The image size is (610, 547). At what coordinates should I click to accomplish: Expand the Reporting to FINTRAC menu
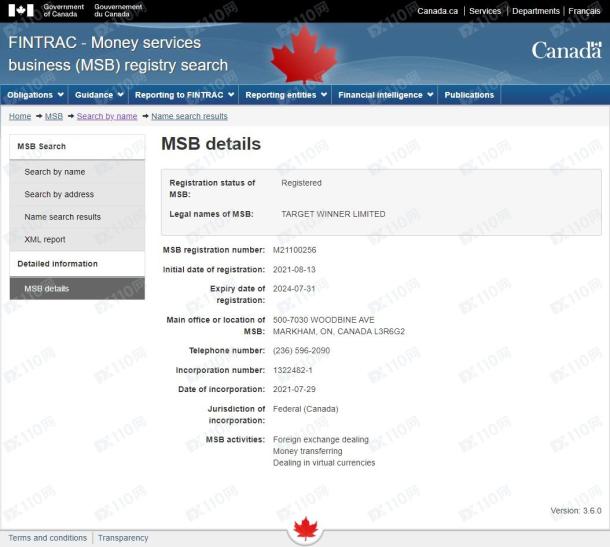pyautogui.click(x=184, y=95)
